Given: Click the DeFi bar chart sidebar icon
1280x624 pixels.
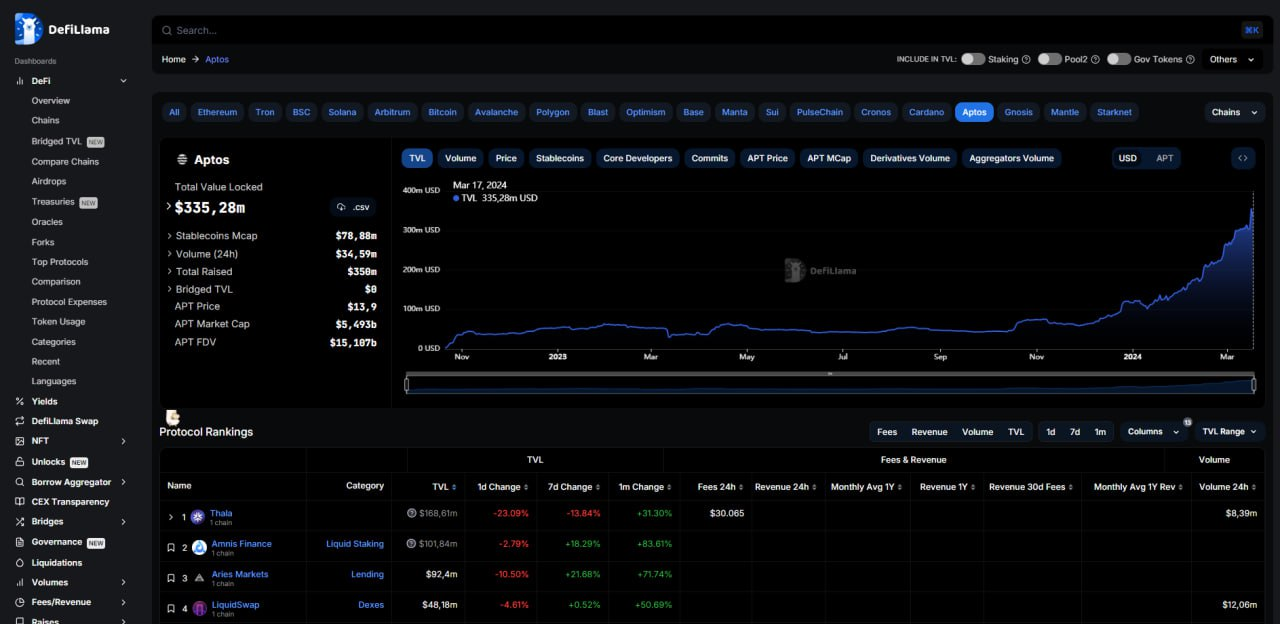Looking at the screenshot, I should coord(20,81).
